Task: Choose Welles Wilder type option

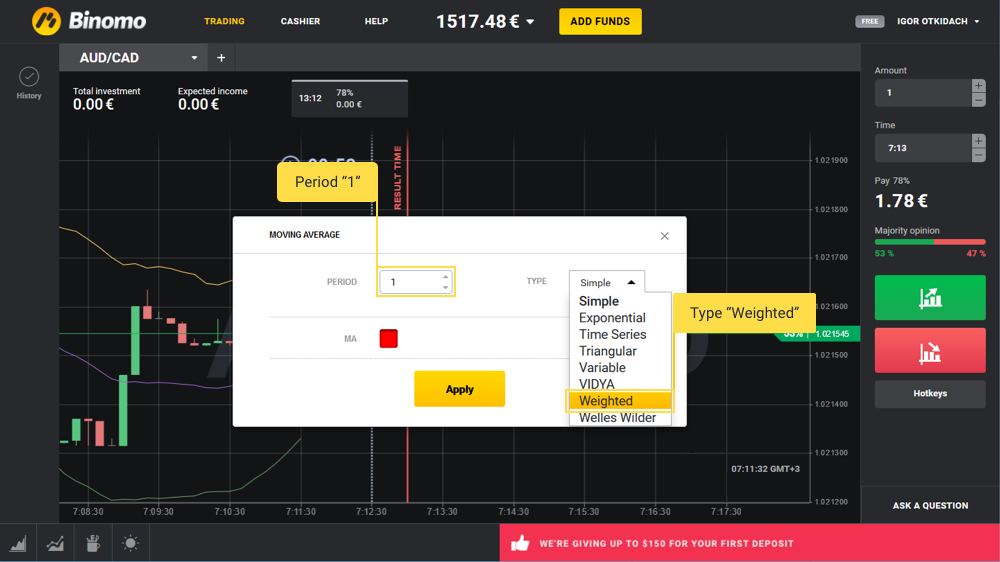Action: [617, 417]
